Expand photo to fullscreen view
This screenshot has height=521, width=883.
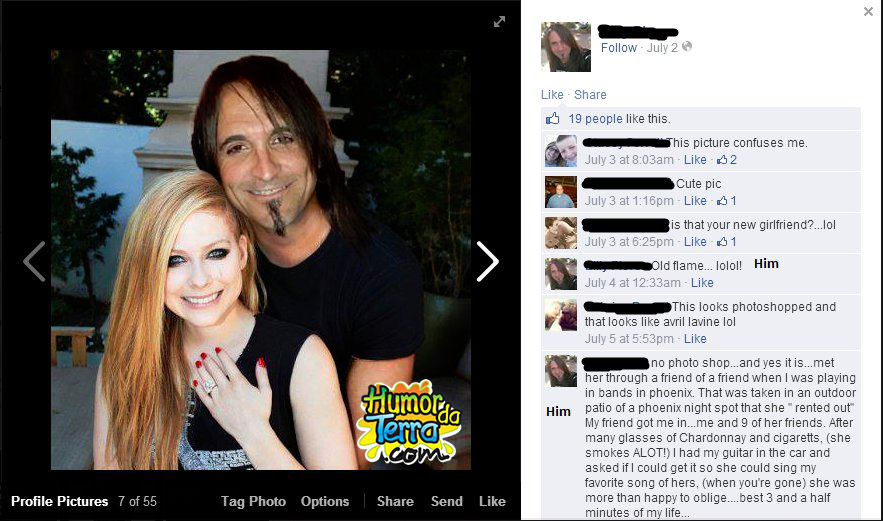(x=499, y=21)
